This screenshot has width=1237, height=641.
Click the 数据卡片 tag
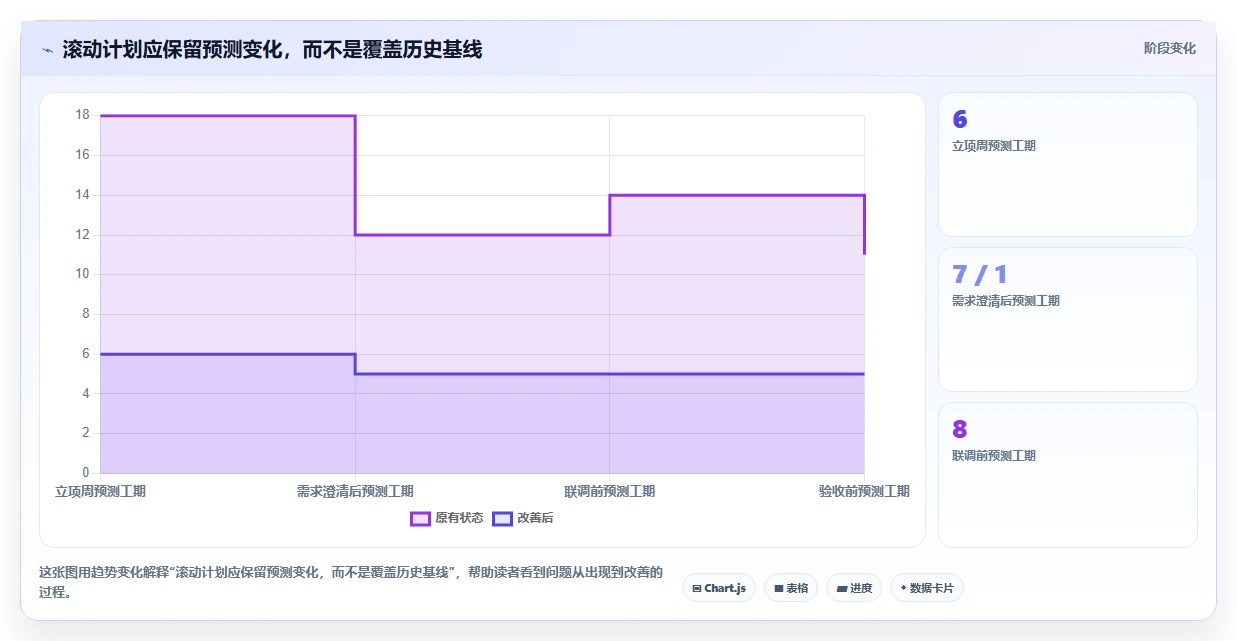click(927, 588)
